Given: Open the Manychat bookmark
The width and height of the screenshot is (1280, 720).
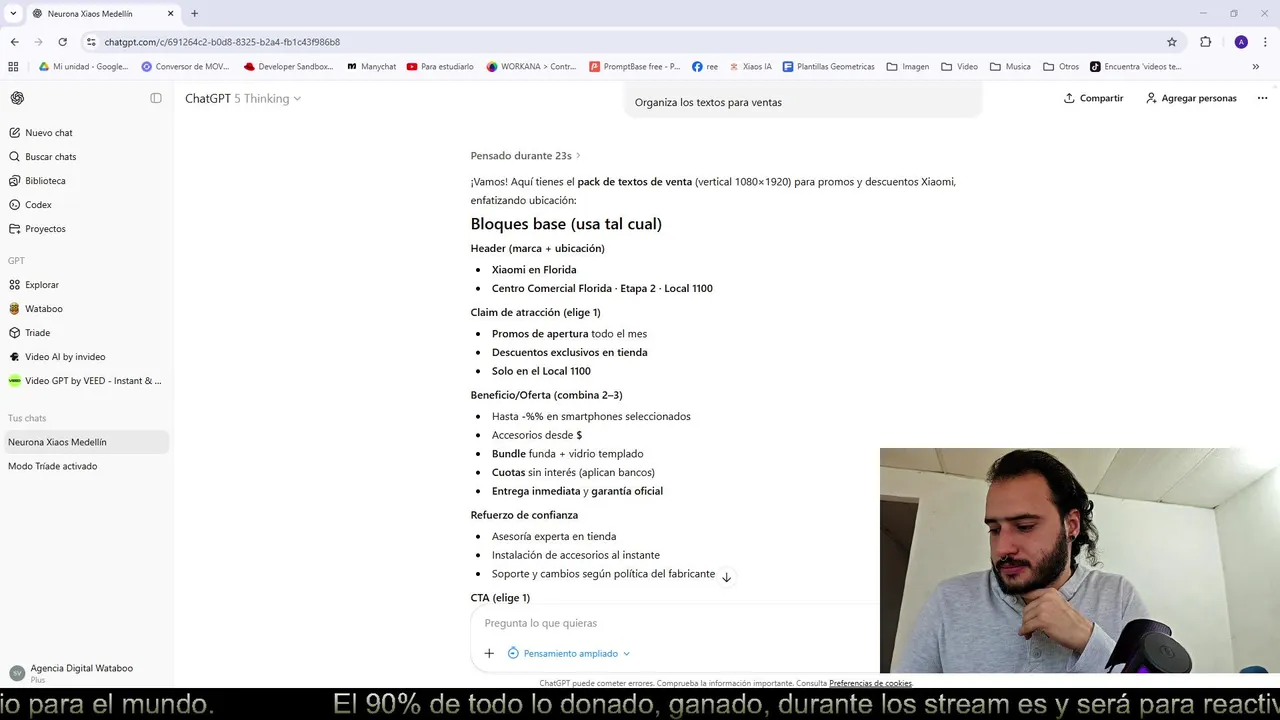Looking at the screenshot, I should 371,67.
